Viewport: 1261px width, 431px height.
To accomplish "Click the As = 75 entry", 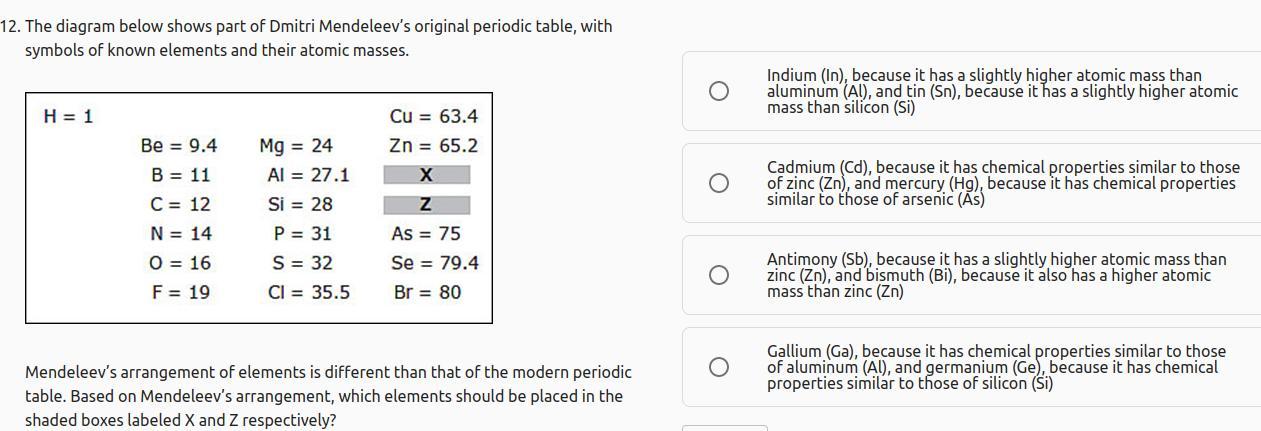I will 426,234.
